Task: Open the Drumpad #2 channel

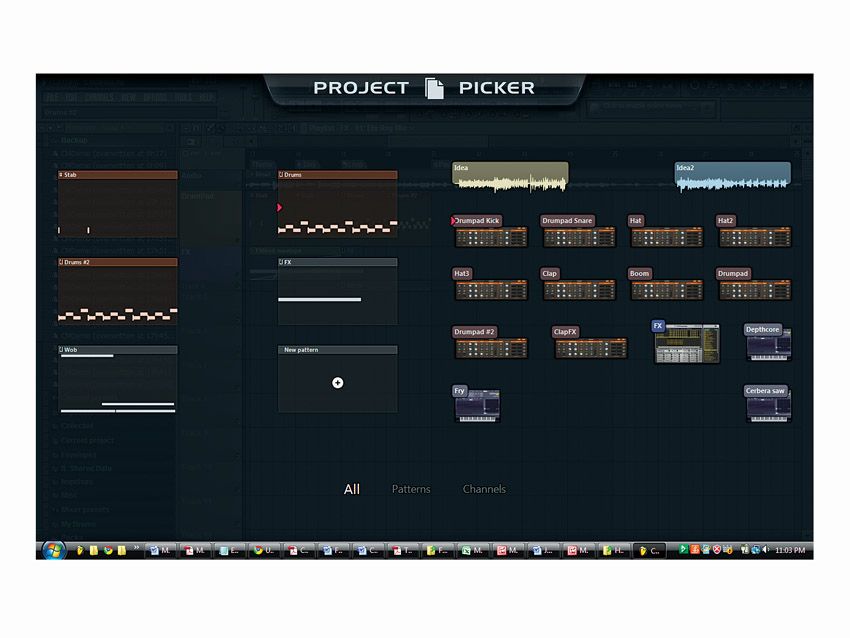Action: [490, 342]
